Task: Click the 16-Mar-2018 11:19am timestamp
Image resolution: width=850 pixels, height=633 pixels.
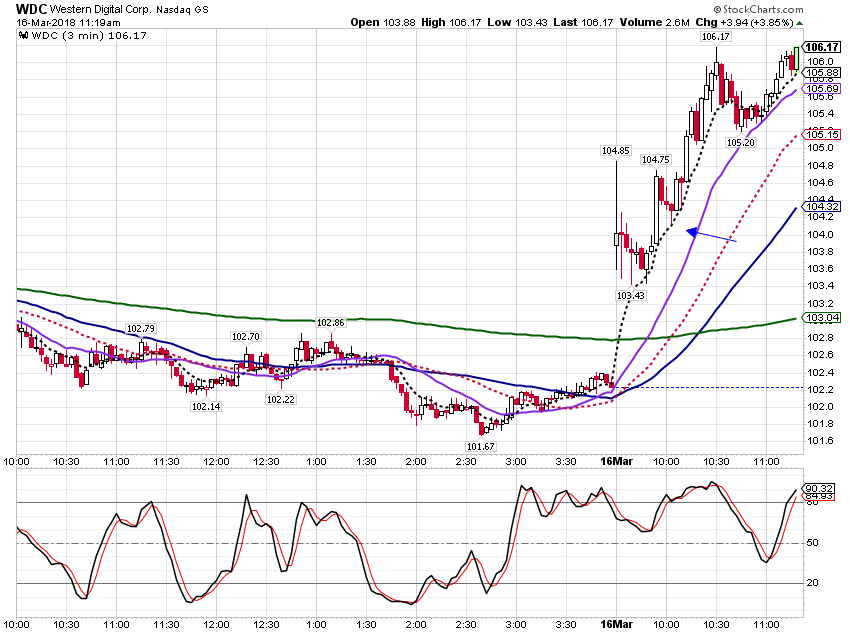Action: click(68, 23)
